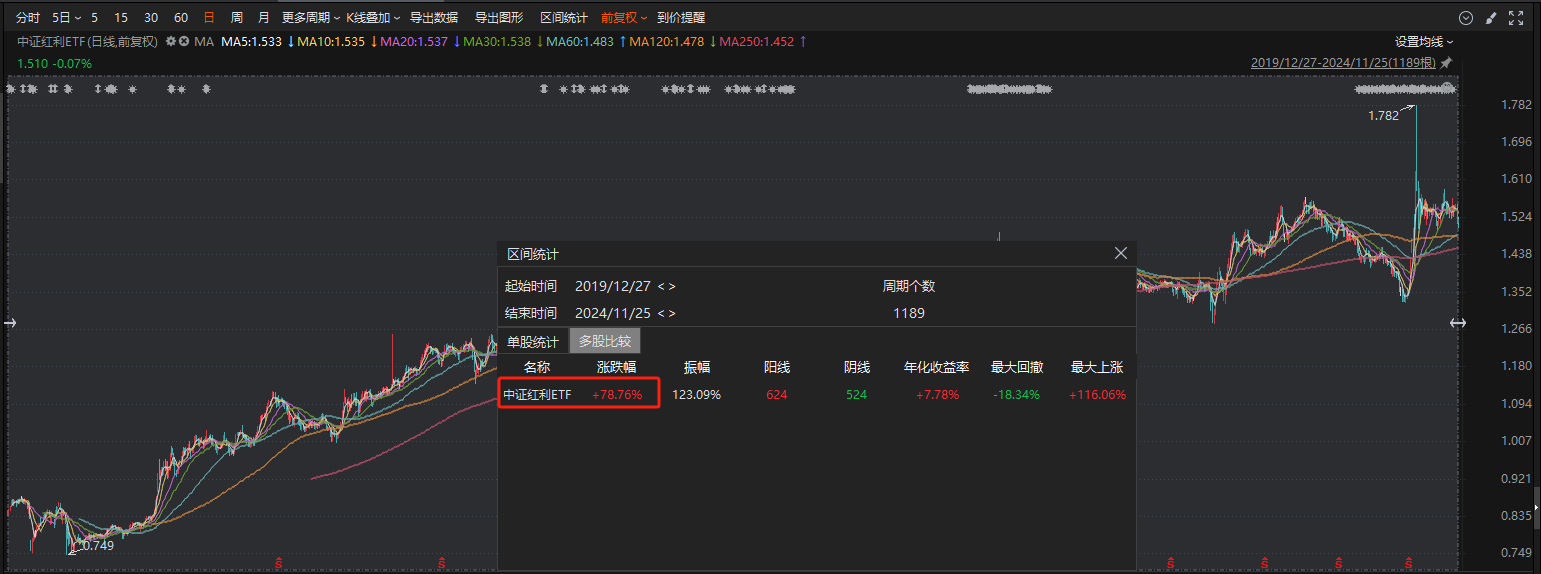
Task: Expand the 前复权 adjustment dropdown
Action: pyautogui.click(x=624, y=18)
